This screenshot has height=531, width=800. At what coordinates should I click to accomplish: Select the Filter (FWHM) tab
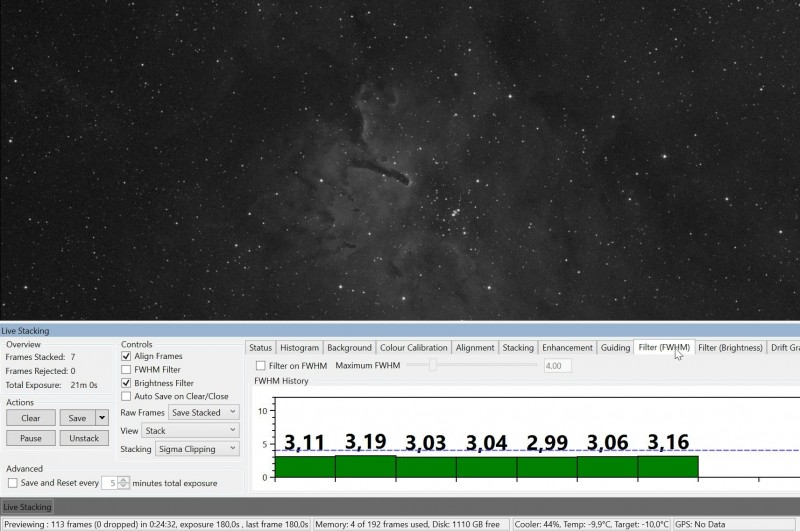coord(664,347)
